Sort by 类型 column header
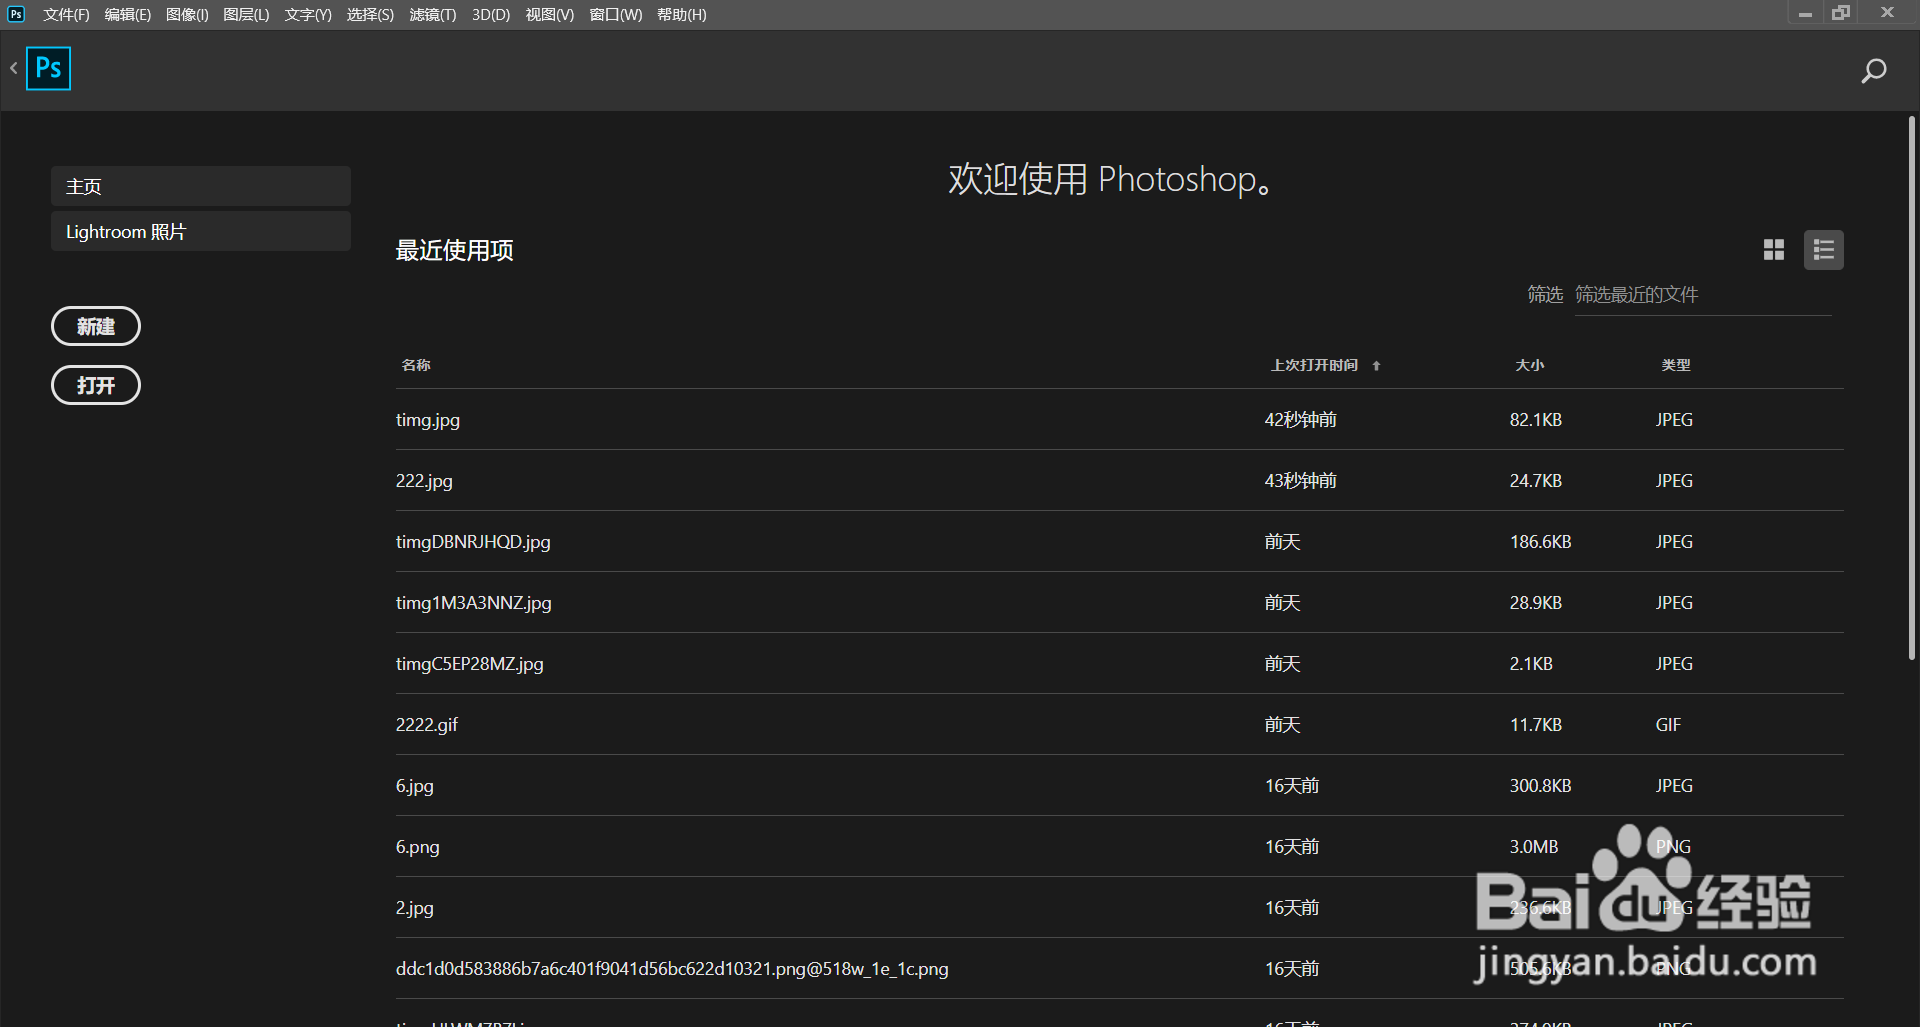 click(1676, 365)
